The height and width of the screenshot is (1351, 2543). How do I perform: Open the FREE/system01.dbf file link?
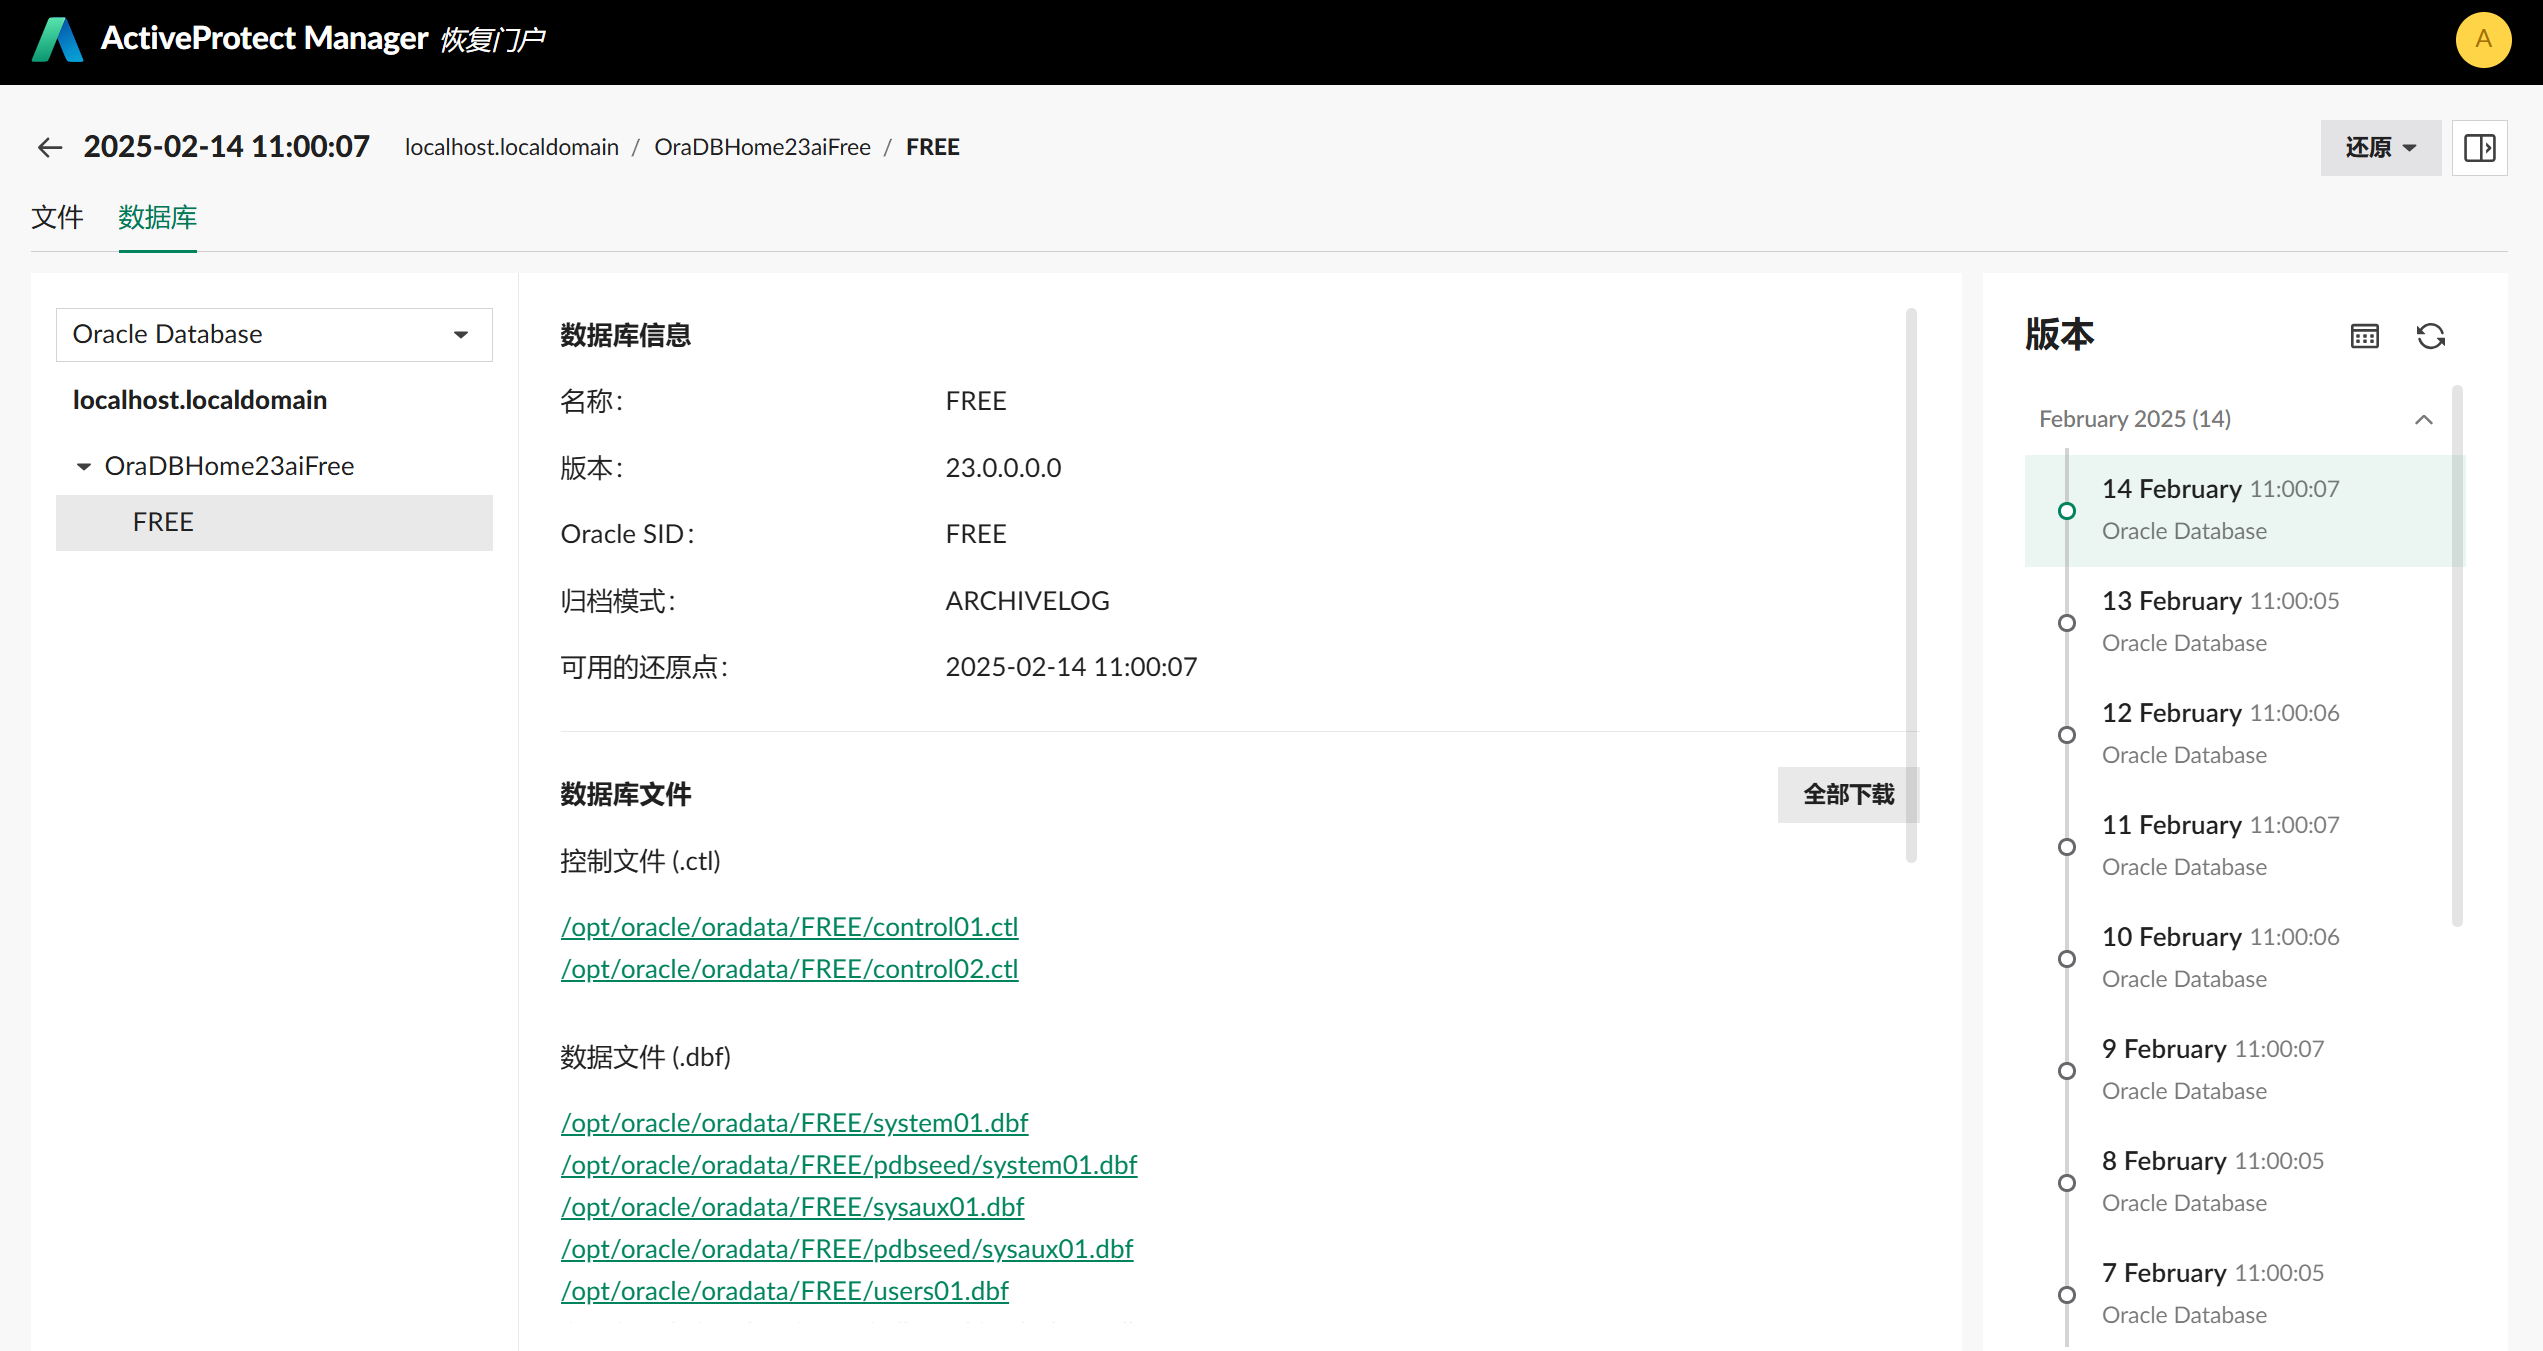(794, 1123)
